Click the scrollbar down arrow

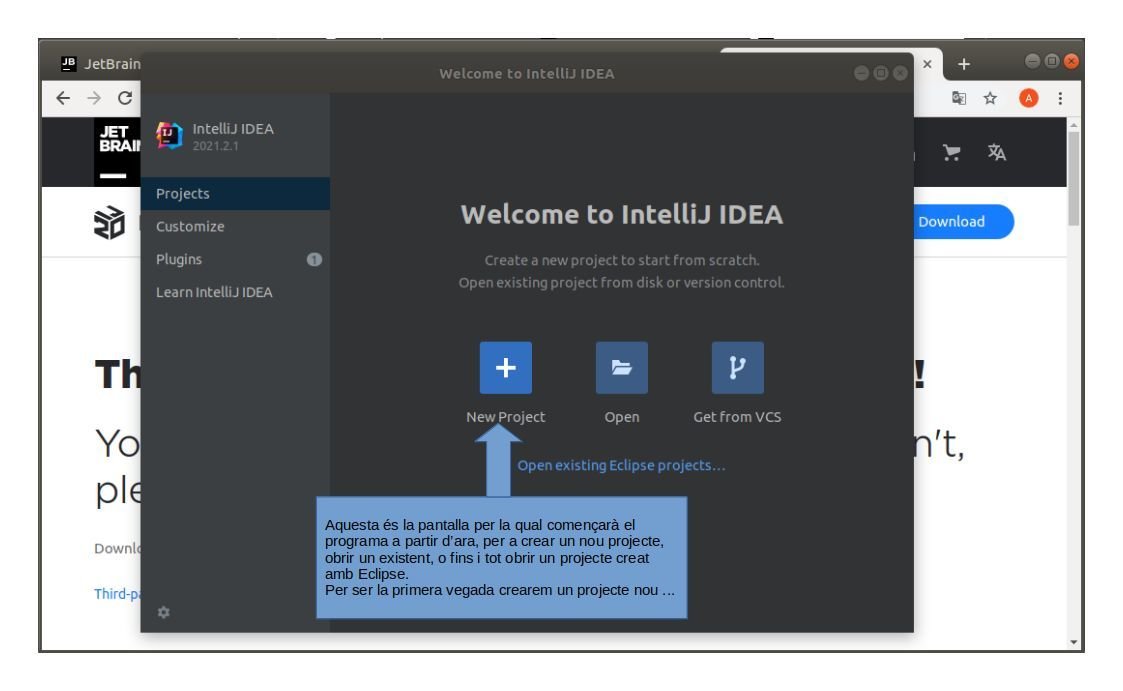1073,642
